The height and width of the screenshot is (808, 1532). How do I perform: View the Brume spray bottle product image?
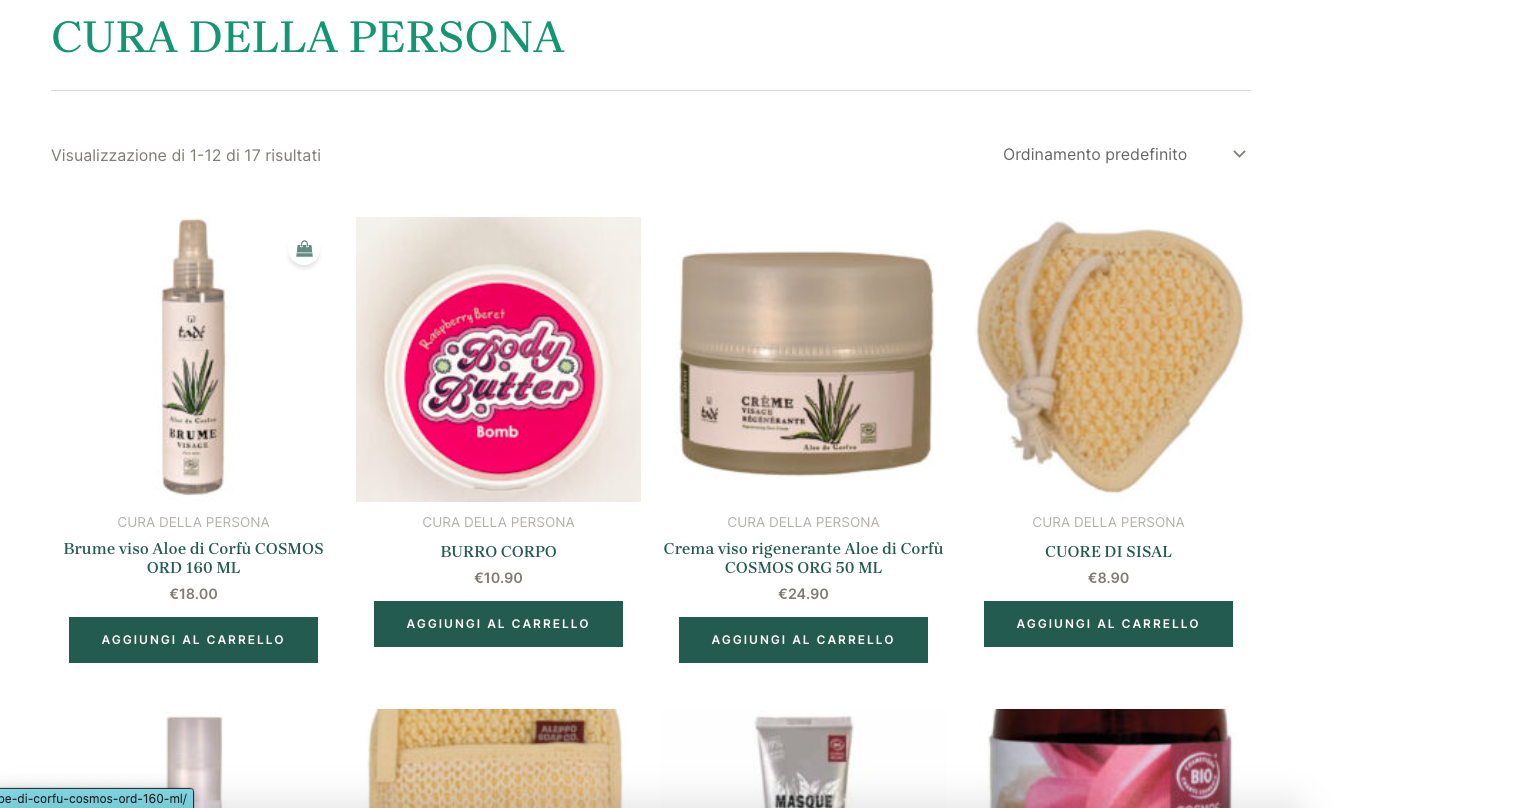[193, 359]
